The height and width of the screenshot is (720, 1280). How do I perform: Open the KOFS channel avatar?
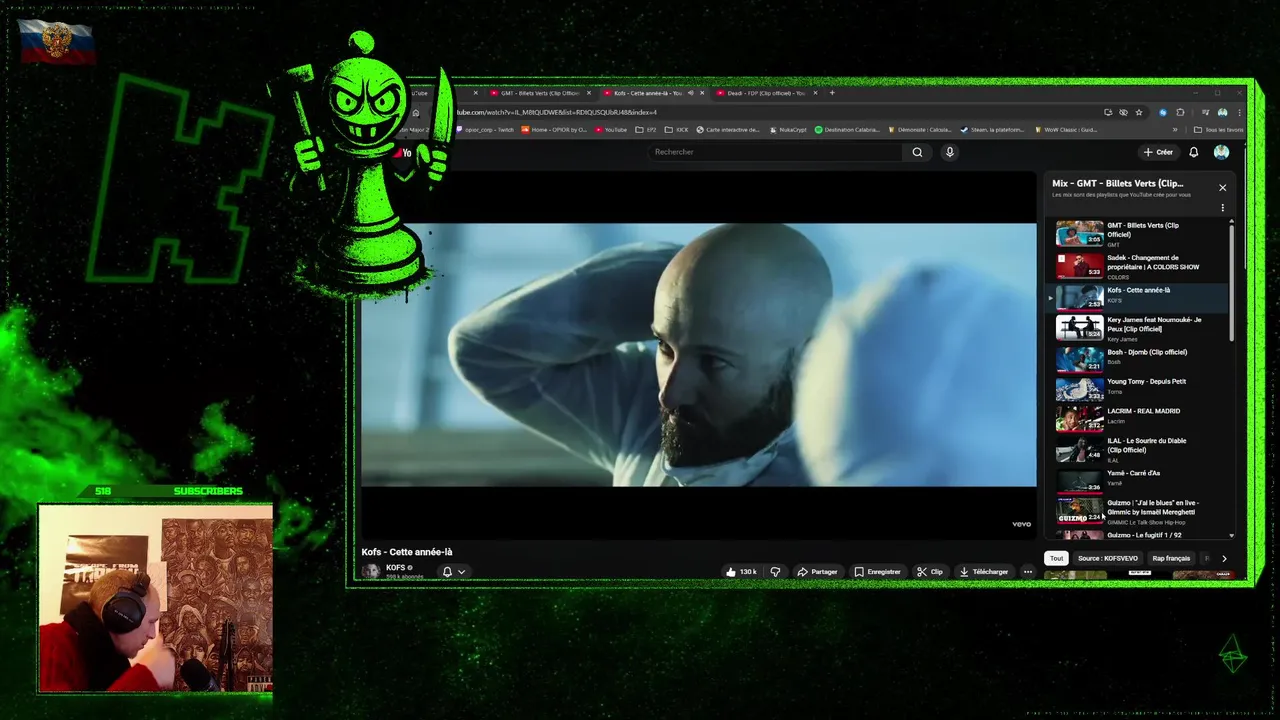tap(371, 571)
